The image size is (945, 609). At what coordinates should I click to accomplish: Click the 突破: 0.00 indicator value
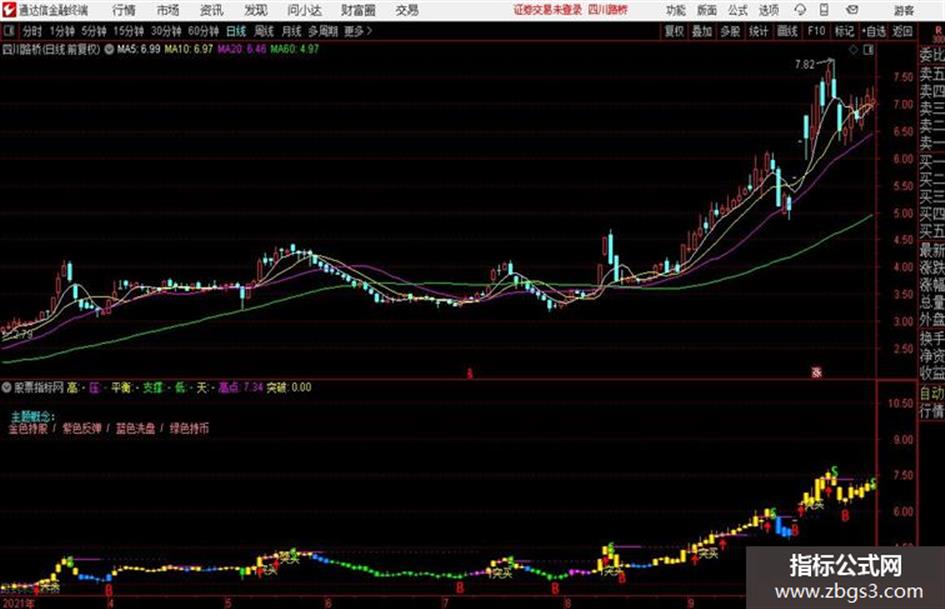pos(289,387)
